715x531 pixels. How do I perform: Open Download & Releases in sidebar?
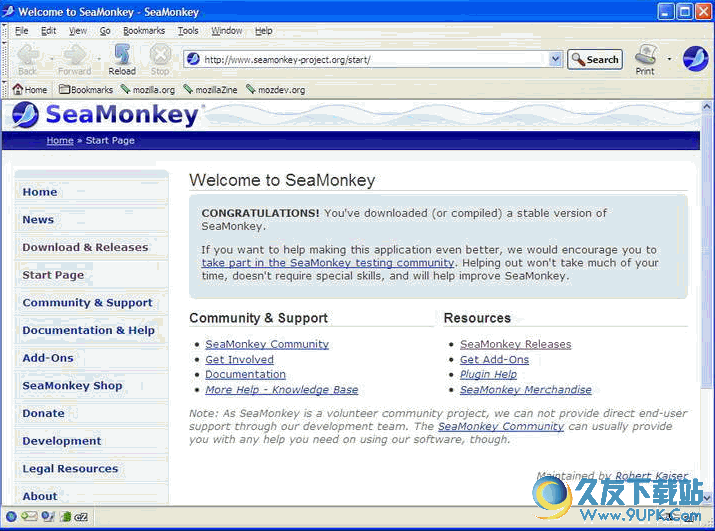tap(85, 247)
